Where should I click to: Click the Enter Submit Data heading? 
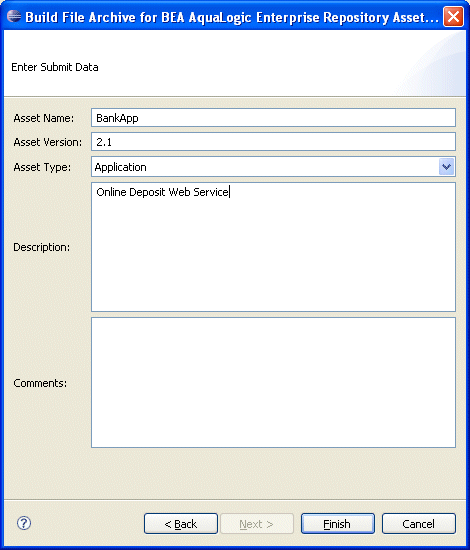coord(55,67)
